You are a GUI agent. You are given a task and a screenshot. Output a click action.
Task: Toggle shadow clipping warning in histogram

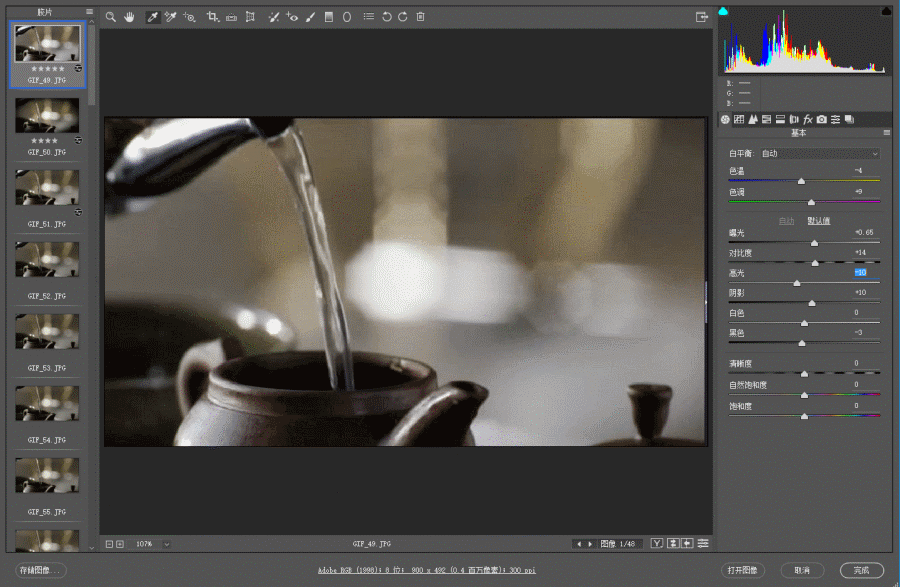[x=724, y=11]
